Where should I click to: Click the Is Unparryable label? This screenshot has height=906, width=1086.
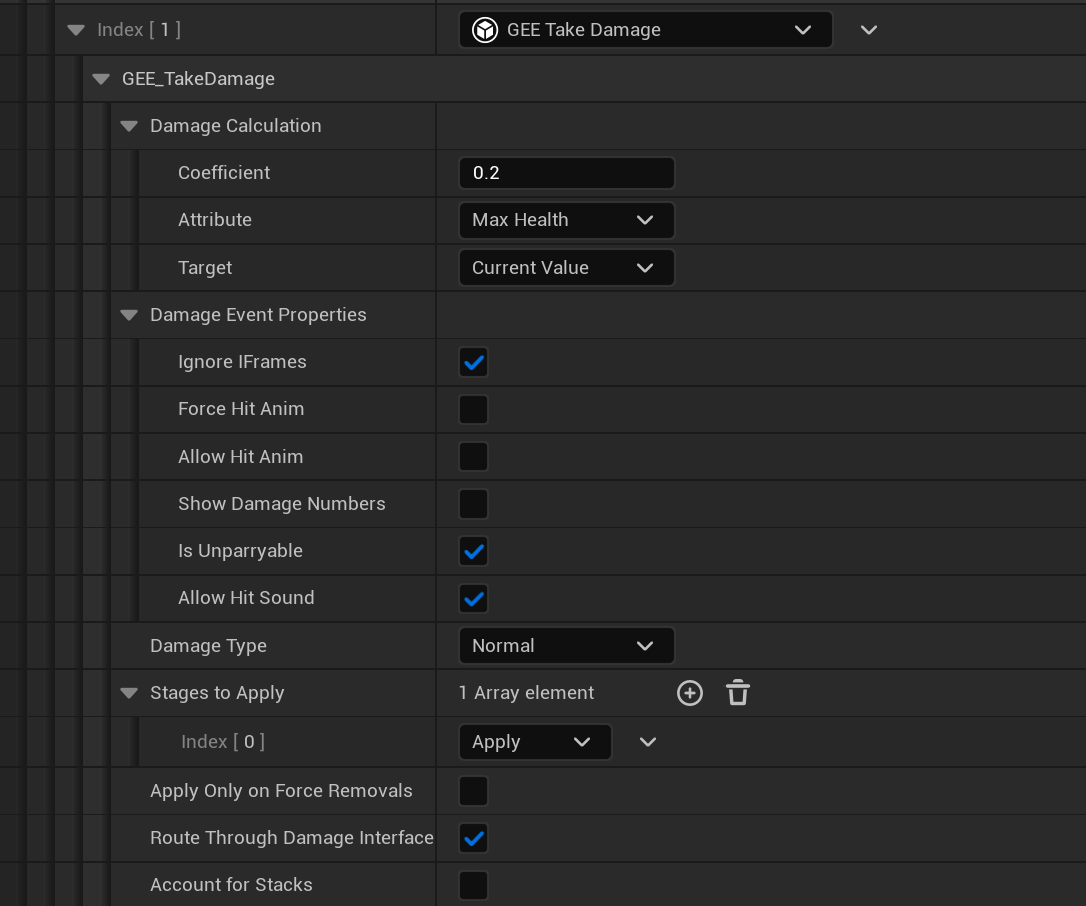(x=240, y=551)
